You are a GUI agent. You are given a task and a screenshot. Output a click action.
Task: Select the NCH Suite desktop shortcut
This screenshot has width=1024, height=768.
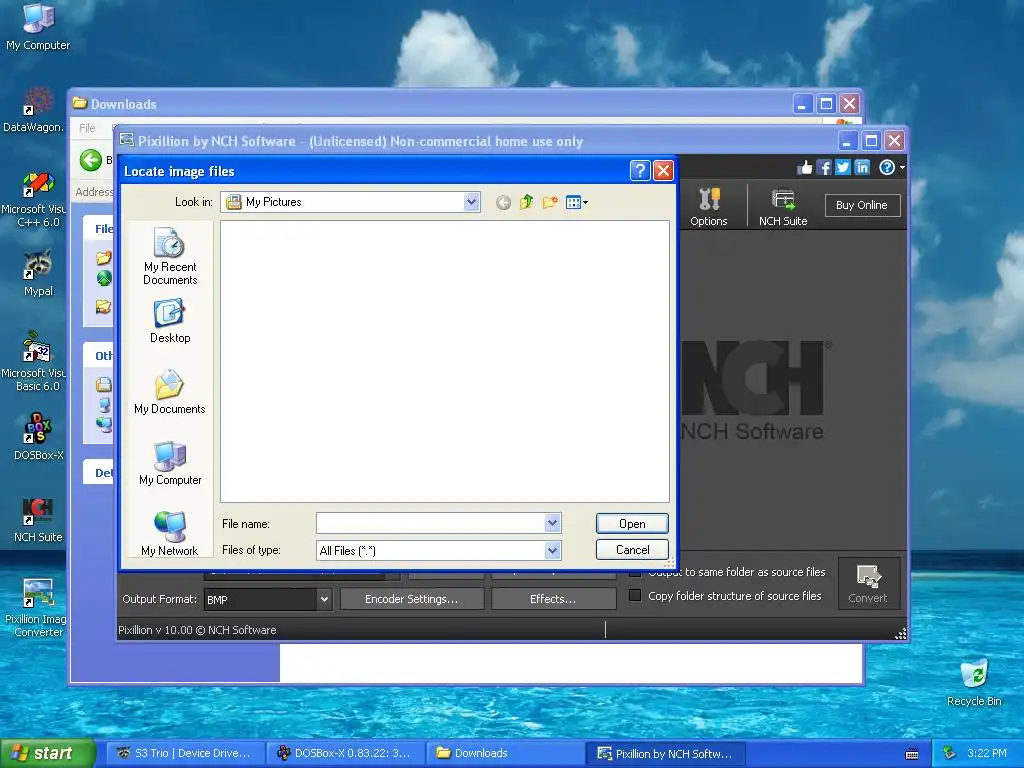[38, 520]
